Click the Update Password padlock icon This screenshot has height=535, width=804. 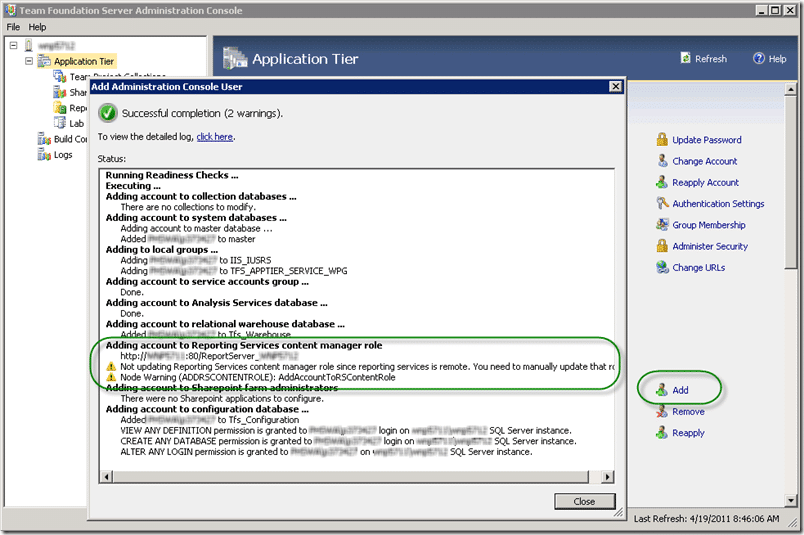point(662,140)
